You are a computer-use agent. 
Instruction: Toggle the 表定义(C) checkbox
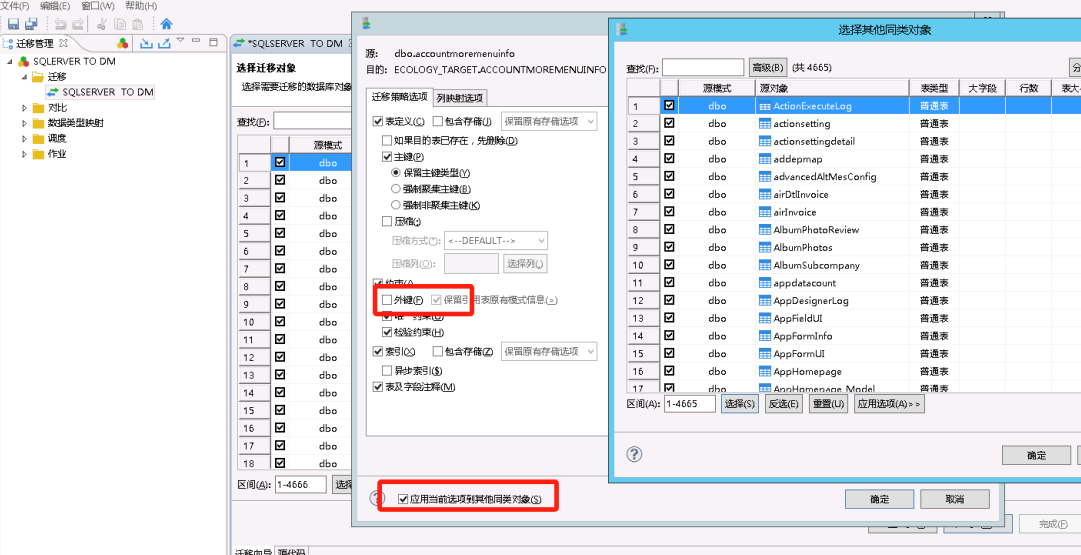pyautogui.click(x=377, y=121)
